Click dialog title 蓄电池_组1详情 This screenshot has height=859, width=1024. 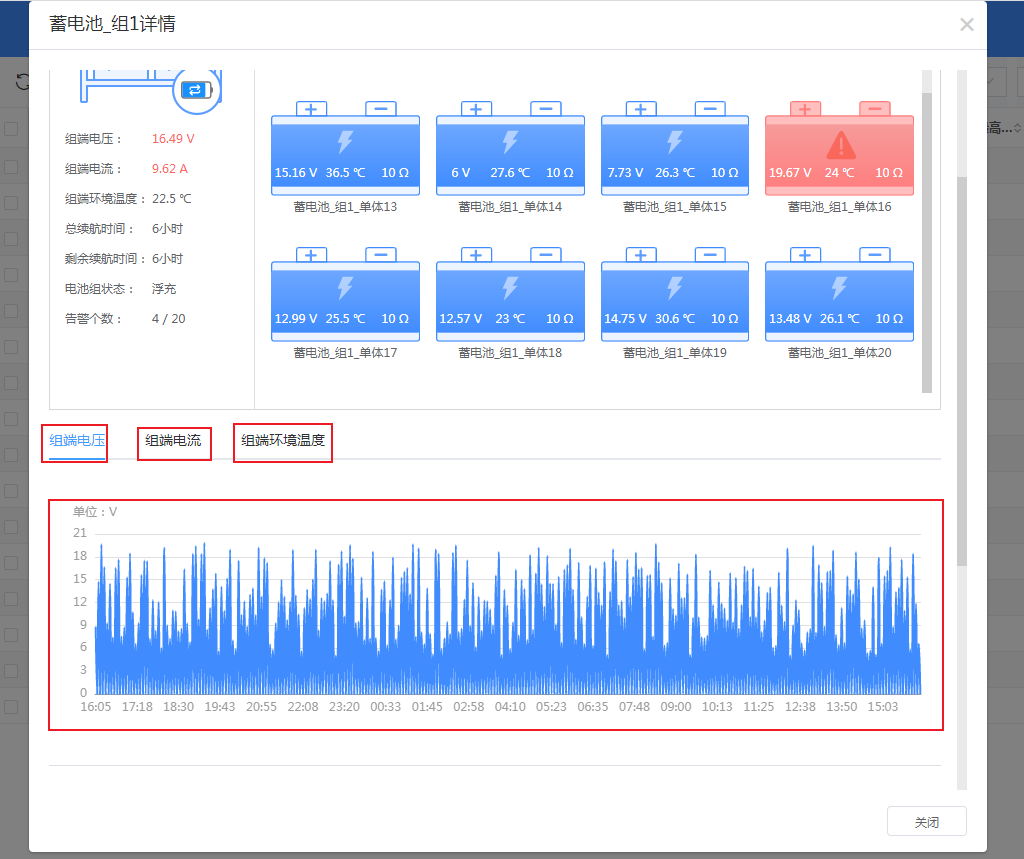(x=112, y=24)
